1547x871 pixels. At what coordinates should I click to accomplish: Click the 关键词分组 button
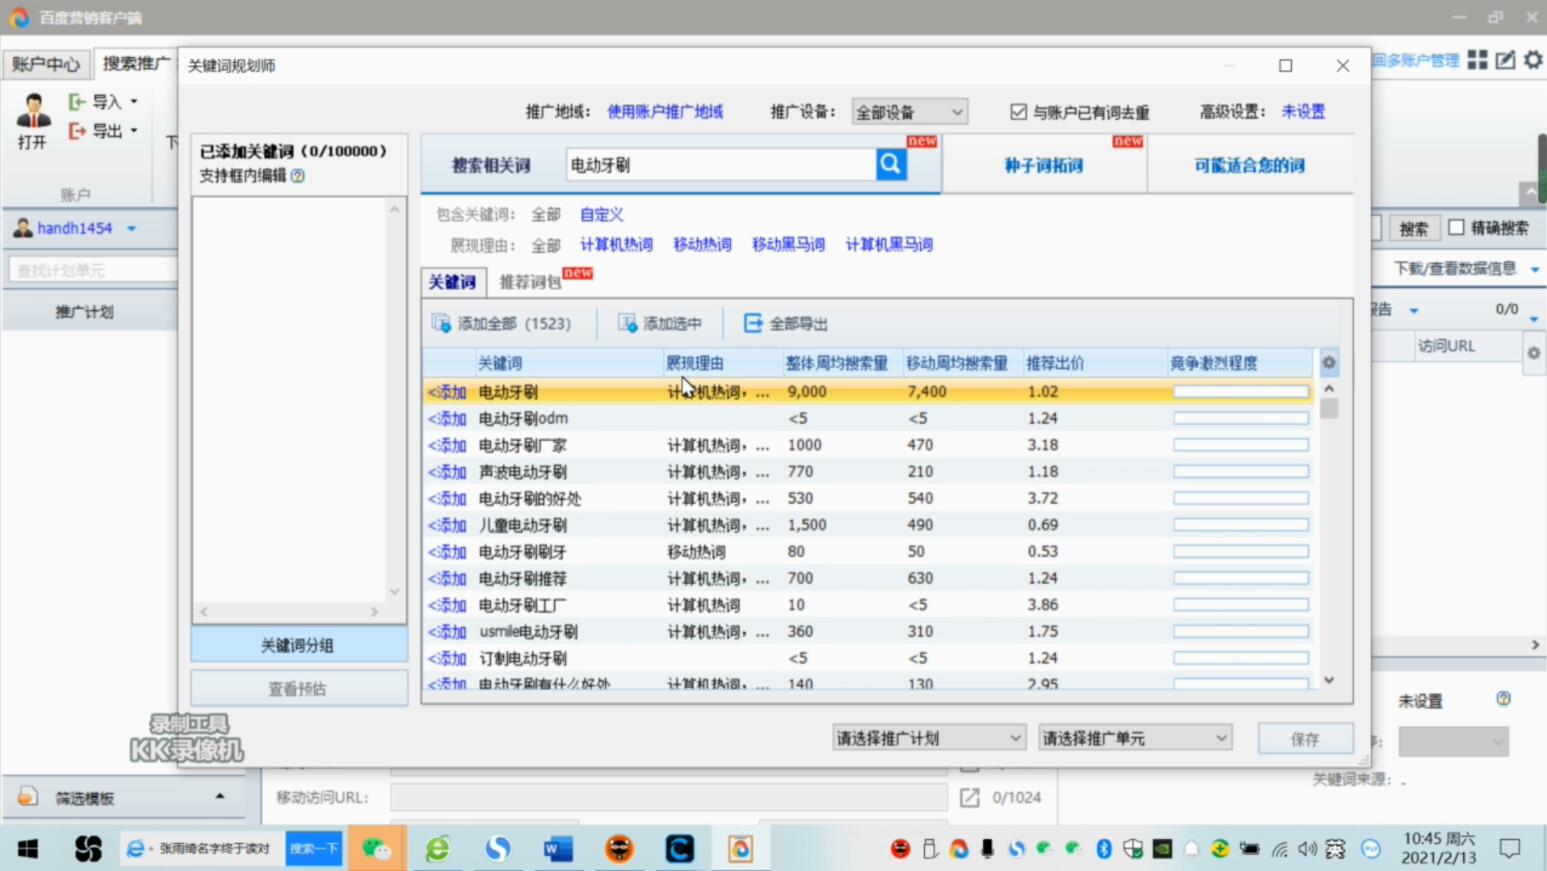click(x=298, y=646)
